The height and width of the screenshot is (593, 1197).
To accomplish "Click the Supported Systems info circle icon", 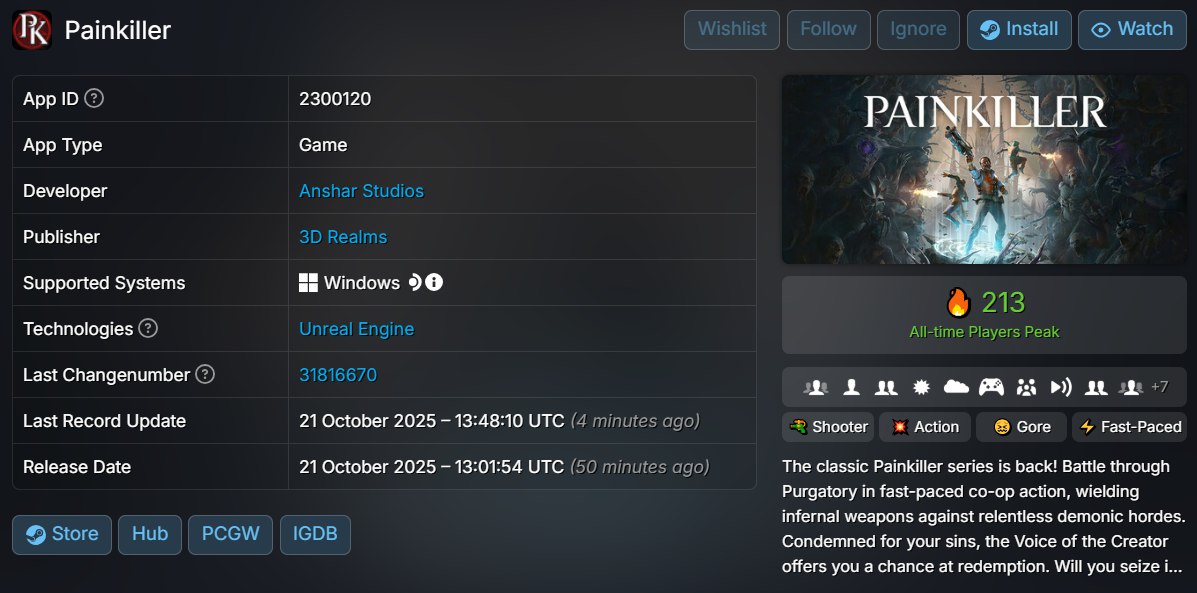I will tap(434, 282).
